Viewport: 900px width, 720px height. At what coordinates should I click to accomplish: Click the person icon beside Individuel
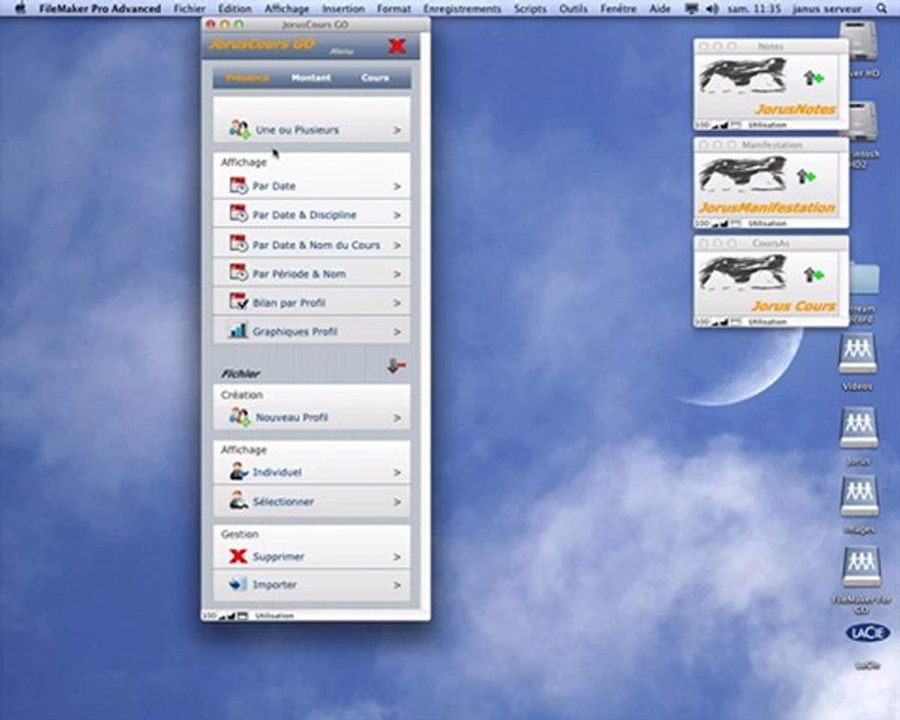pos(238,471)
